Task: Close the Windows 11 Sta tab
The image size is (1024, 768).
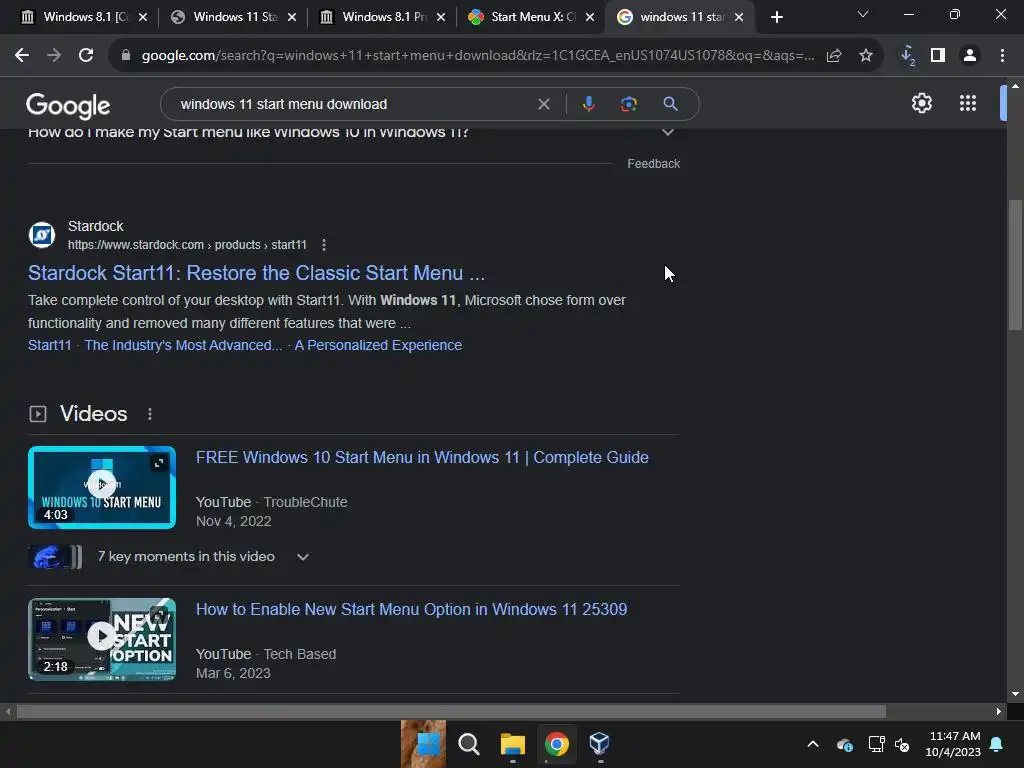Action: 292,17
